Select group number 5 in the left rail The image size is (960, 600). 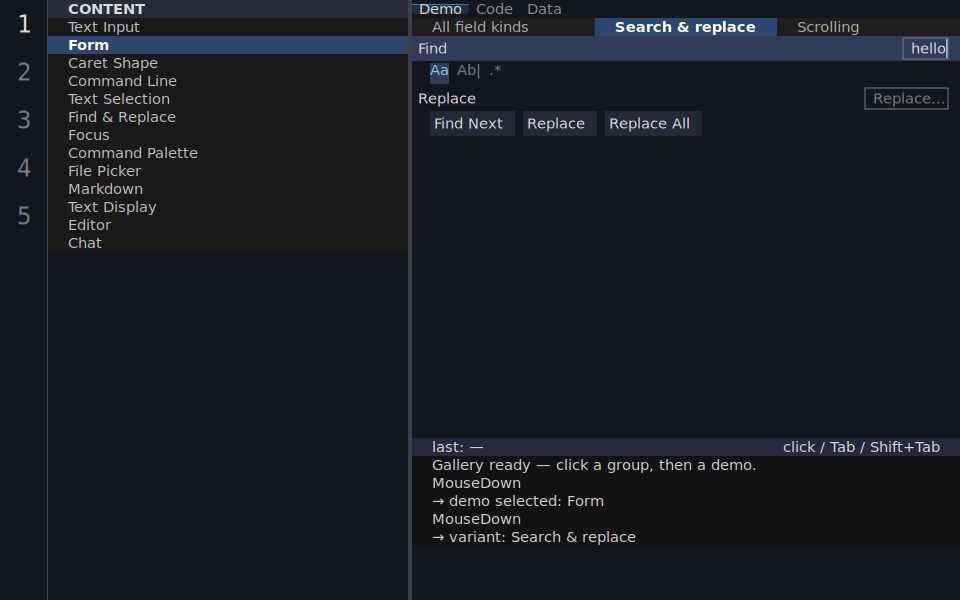(x=24, y=216)
